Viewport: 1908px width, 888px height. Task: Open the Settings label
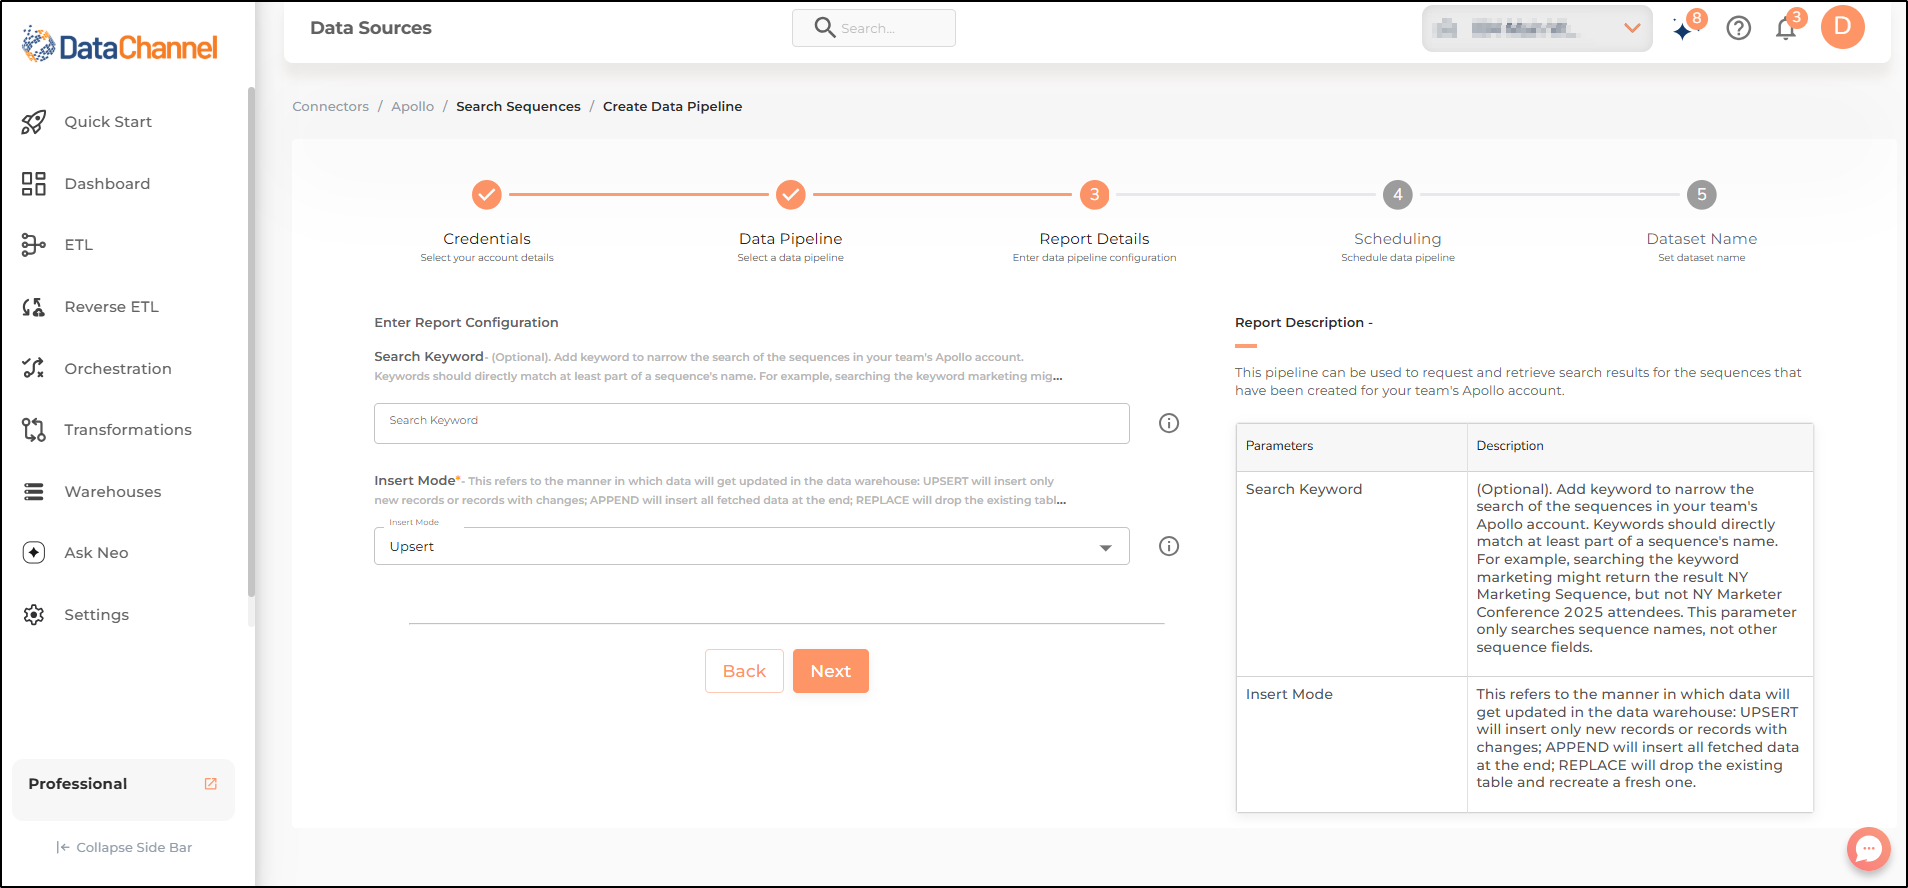pyautogui.click(x=97, y=615)
